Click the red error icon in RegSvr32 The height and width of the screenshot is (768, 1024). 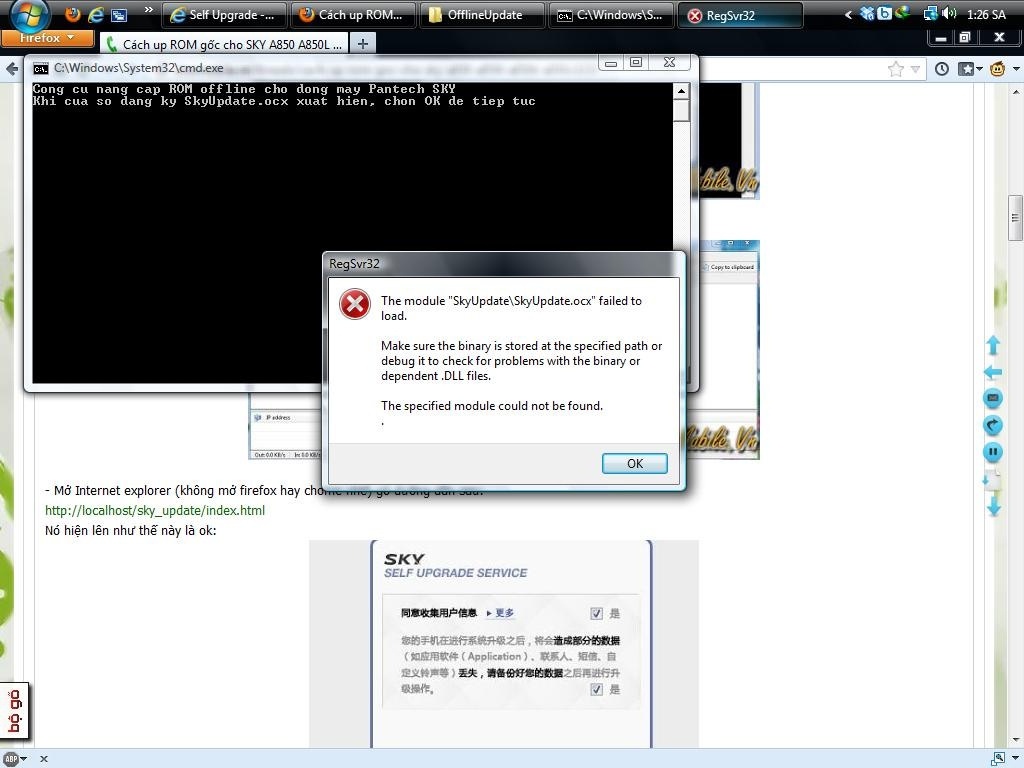tap(355, 304)
